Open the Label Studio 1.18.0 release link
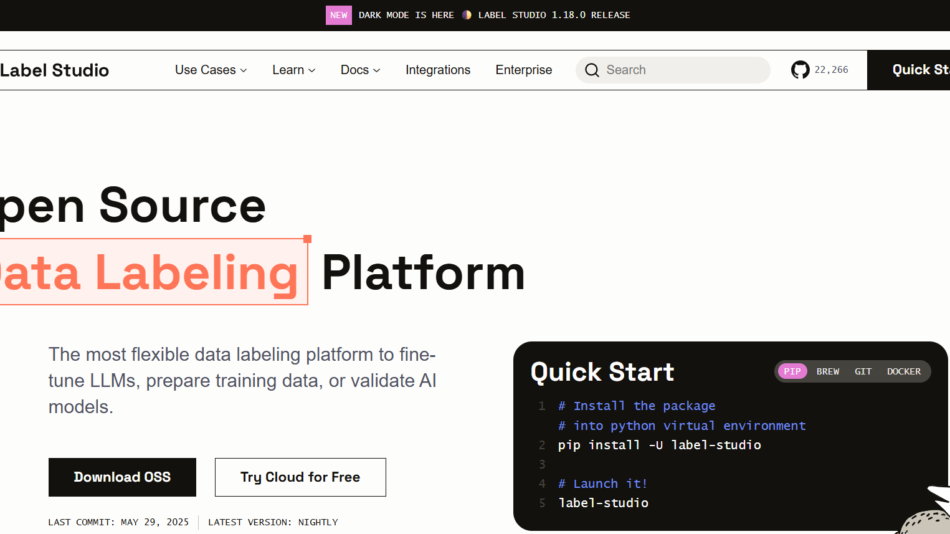Image resolution: width=950 pixels, height=534 pixels. point(554,15)
